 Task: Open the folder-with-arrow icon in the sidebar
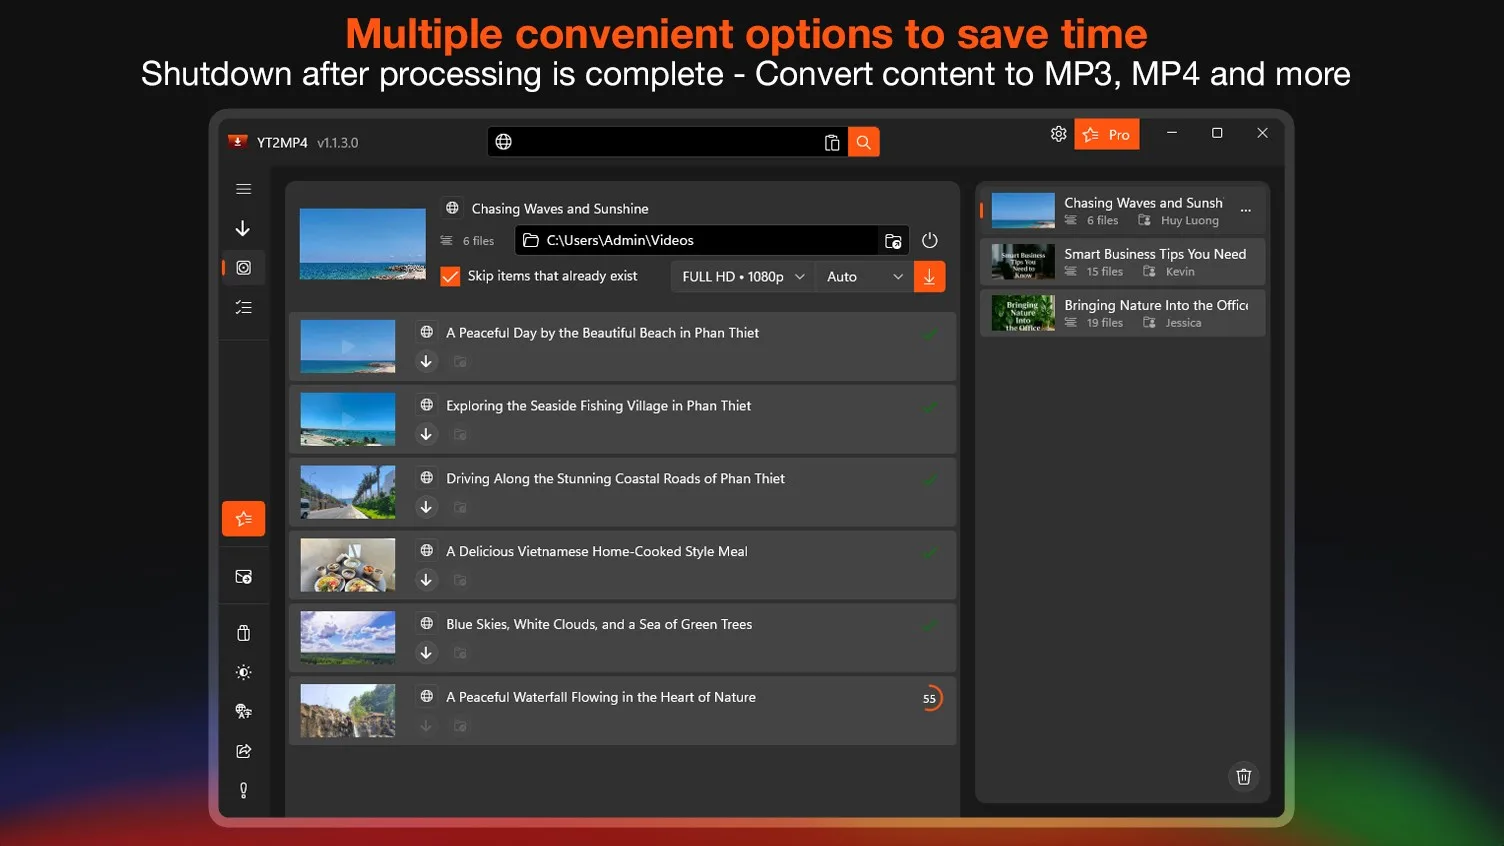point(243,577)
